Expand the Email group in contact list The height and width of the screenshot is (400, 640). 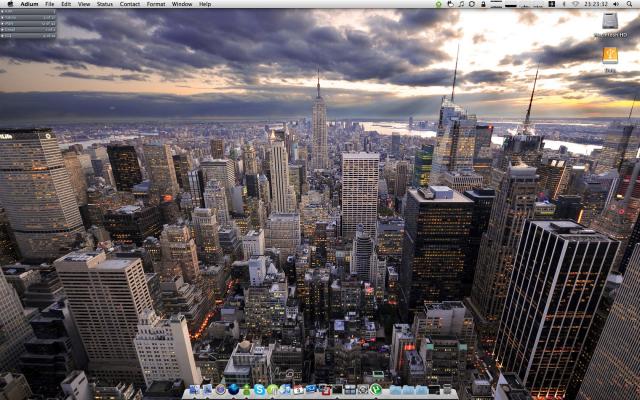(x=28, y=30)
